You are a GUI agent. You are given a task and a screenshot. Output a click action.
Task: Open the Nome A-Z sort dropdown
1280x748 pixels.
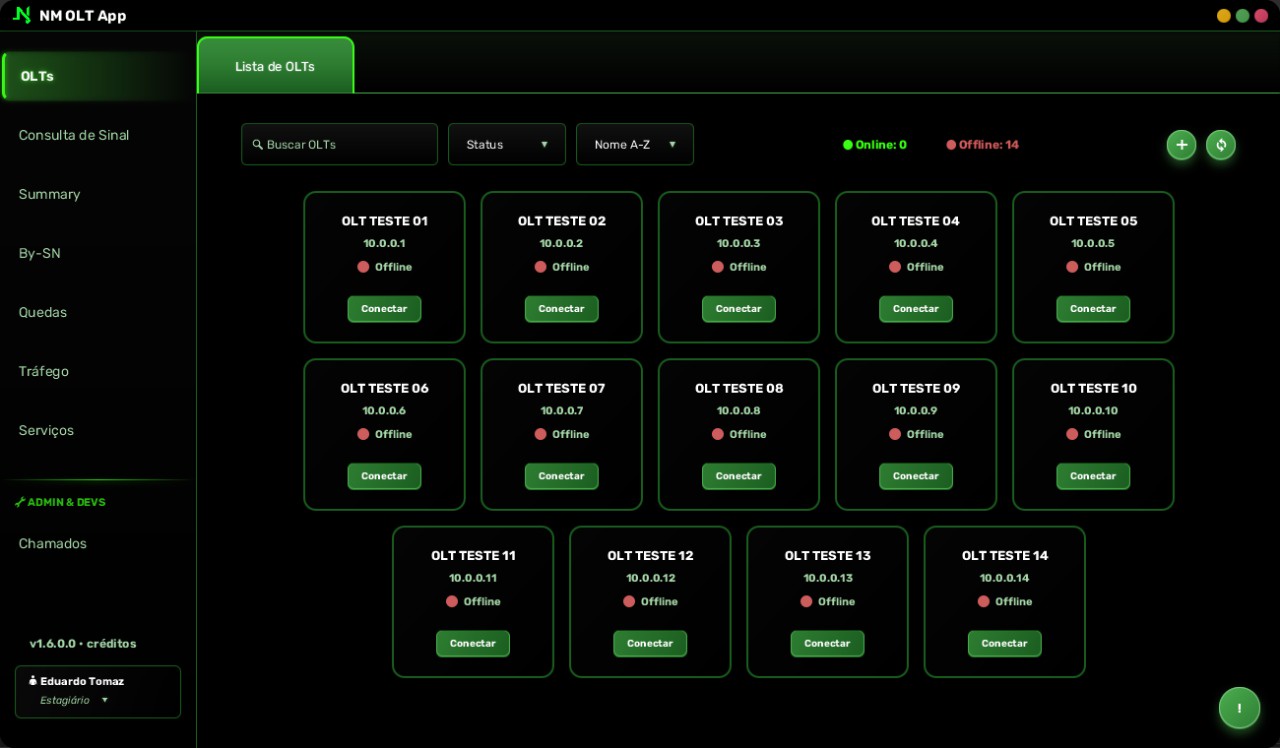(x=635, y=144)
